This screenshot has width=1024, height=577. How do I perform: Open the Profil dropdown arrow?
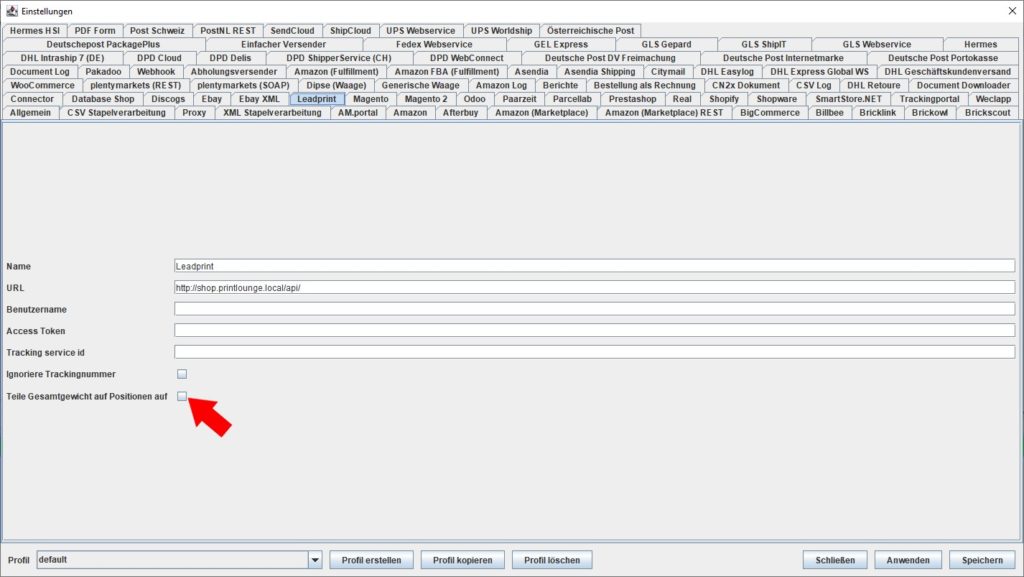coord(315,560)
